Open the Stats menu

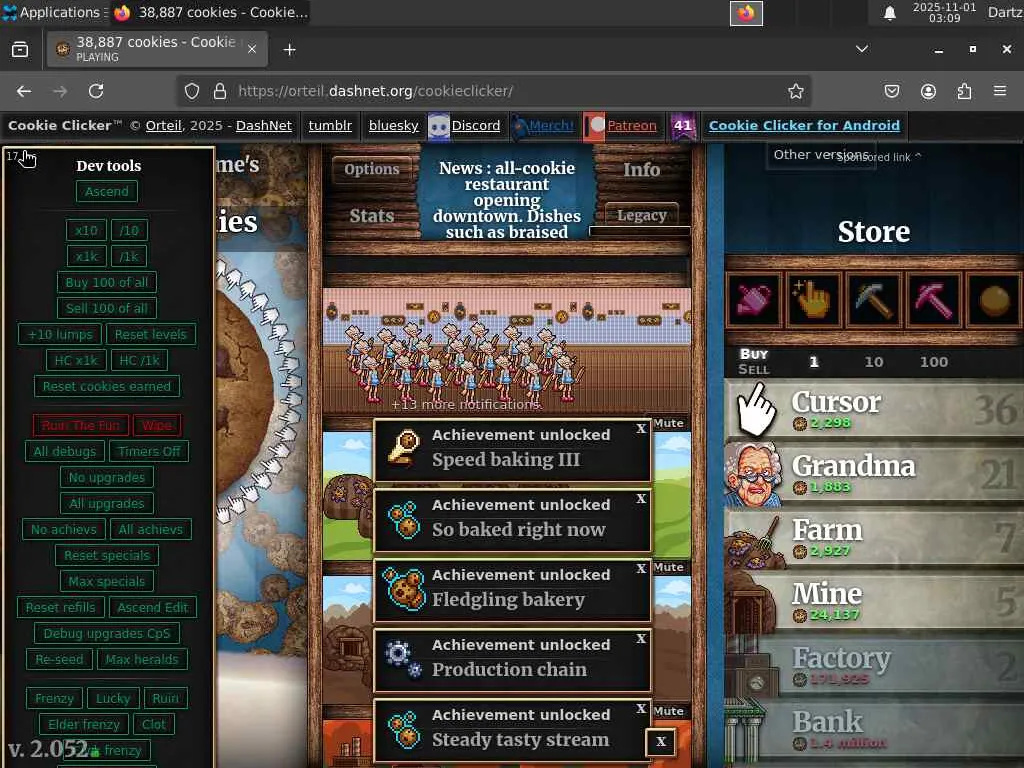point(372,216)
